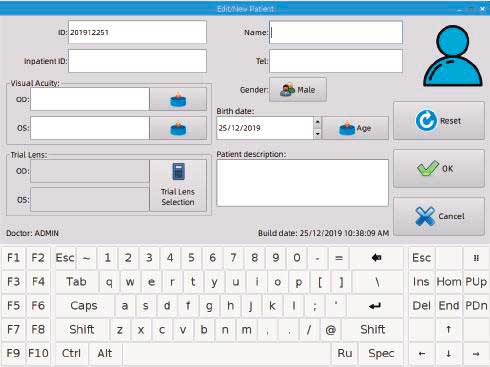Tap the PDn key
This screenshot has width=490, height=367.
coord(476,306)
